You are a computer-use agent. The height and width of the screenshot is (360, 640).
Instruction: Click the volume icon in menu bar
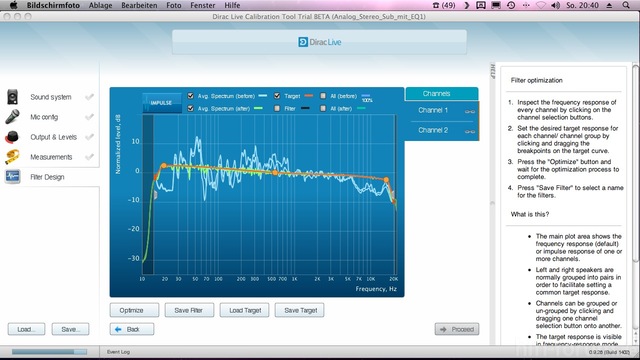[x=555, y=5]
